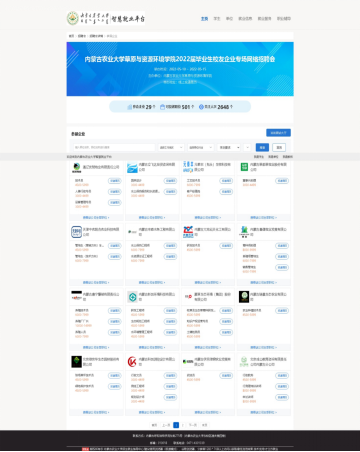Click the blue button above the search bar
The width and height of the screenshot is (360, 452).
[x=278, y=133]
